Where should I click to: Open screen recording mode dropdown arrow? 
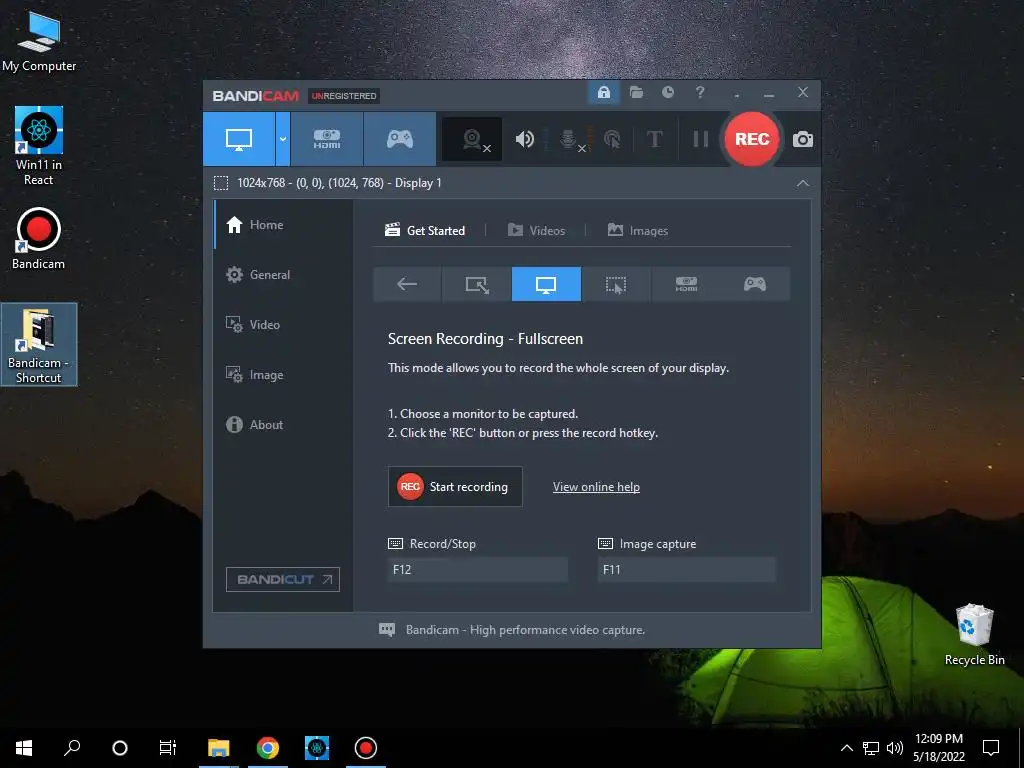point(283,139)
